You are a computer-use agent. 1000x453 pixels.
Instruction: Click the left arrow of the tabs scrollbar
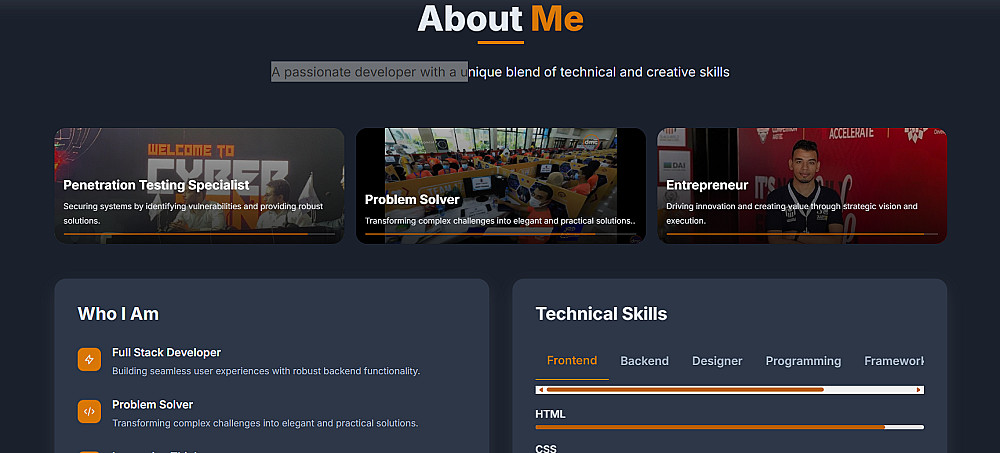point(541,389)
